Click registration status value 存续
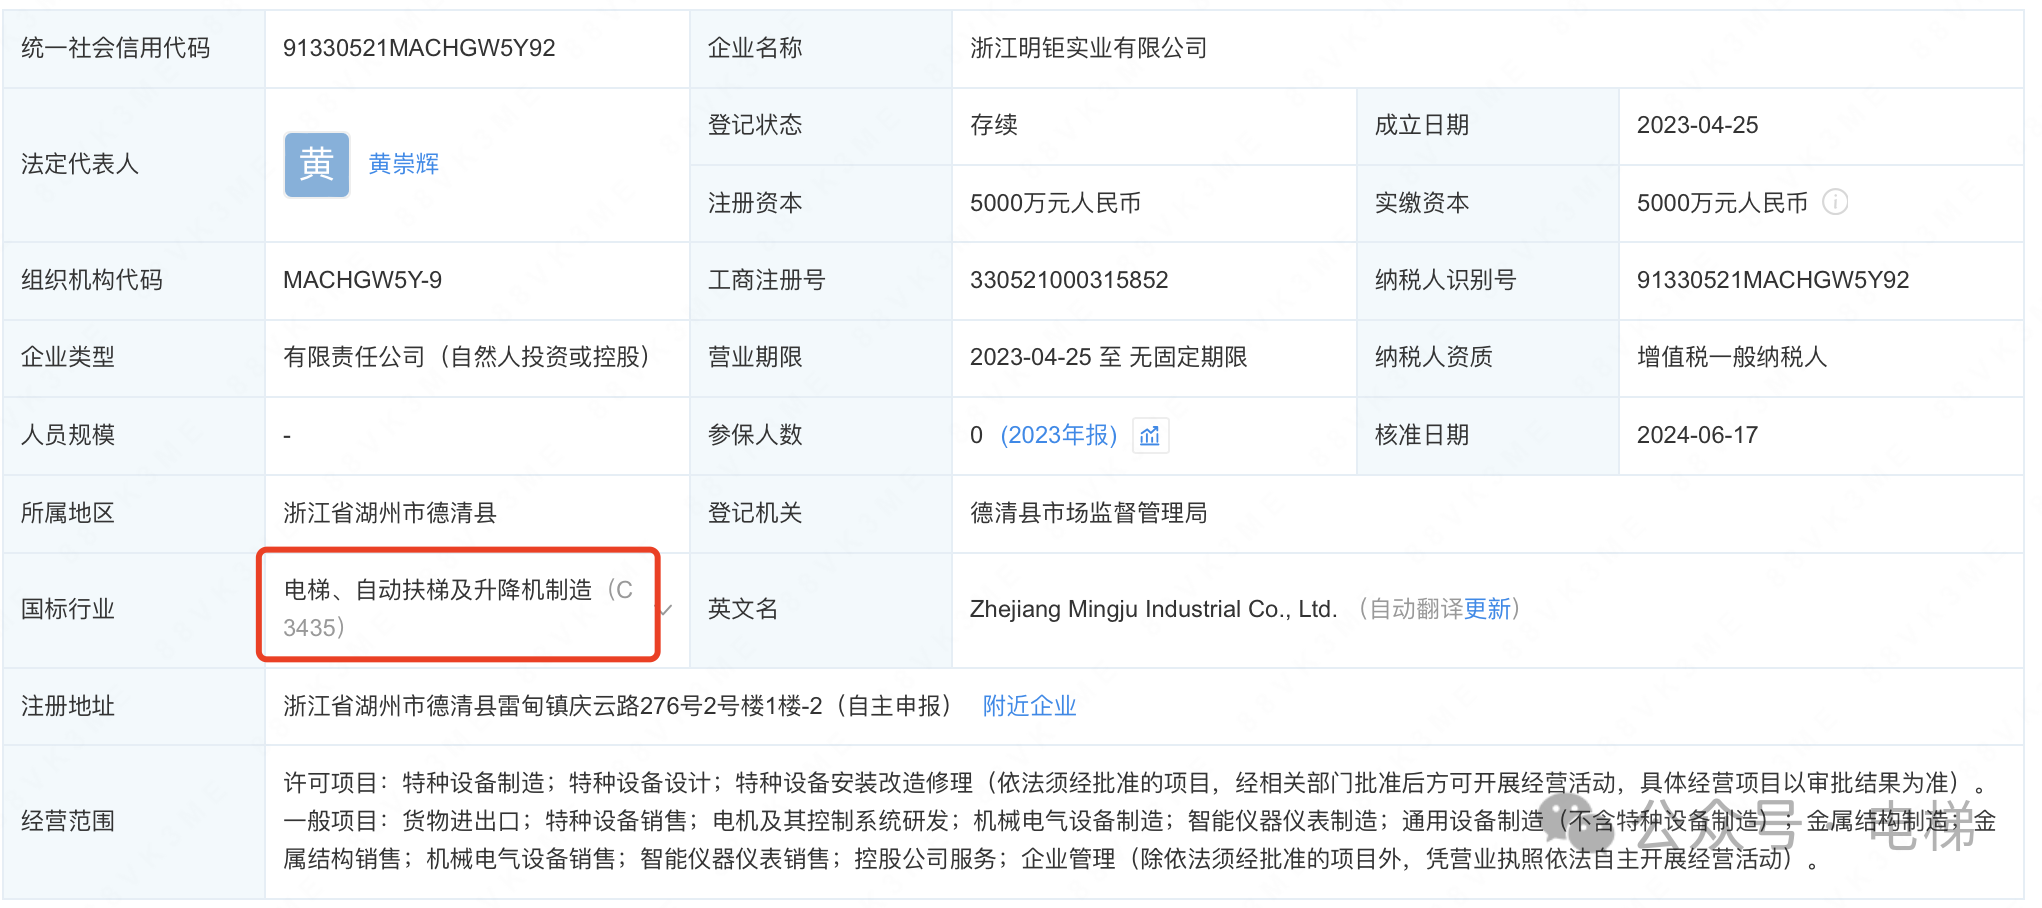Screen dimensions: 2042x908 994,125
